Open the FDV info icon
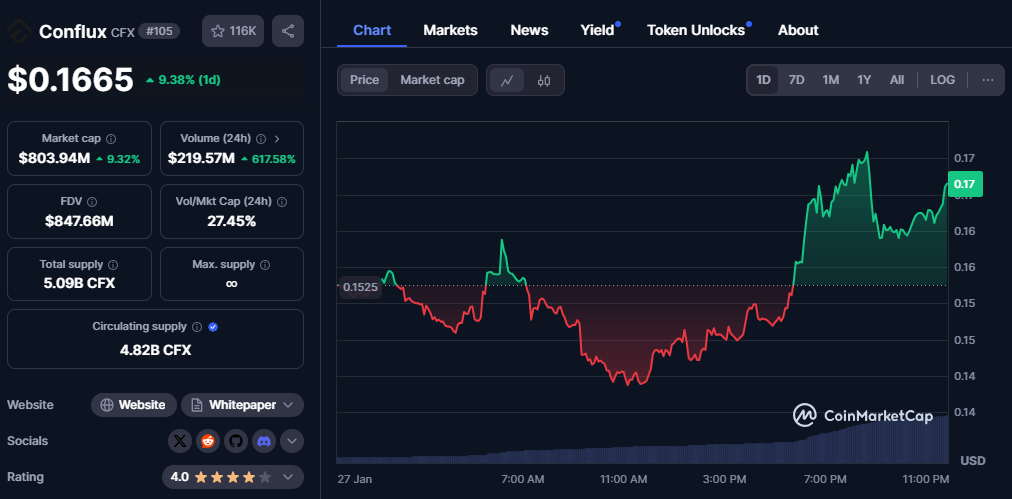This screenshot has height=499, width=1012. click(x=92, y=202)
